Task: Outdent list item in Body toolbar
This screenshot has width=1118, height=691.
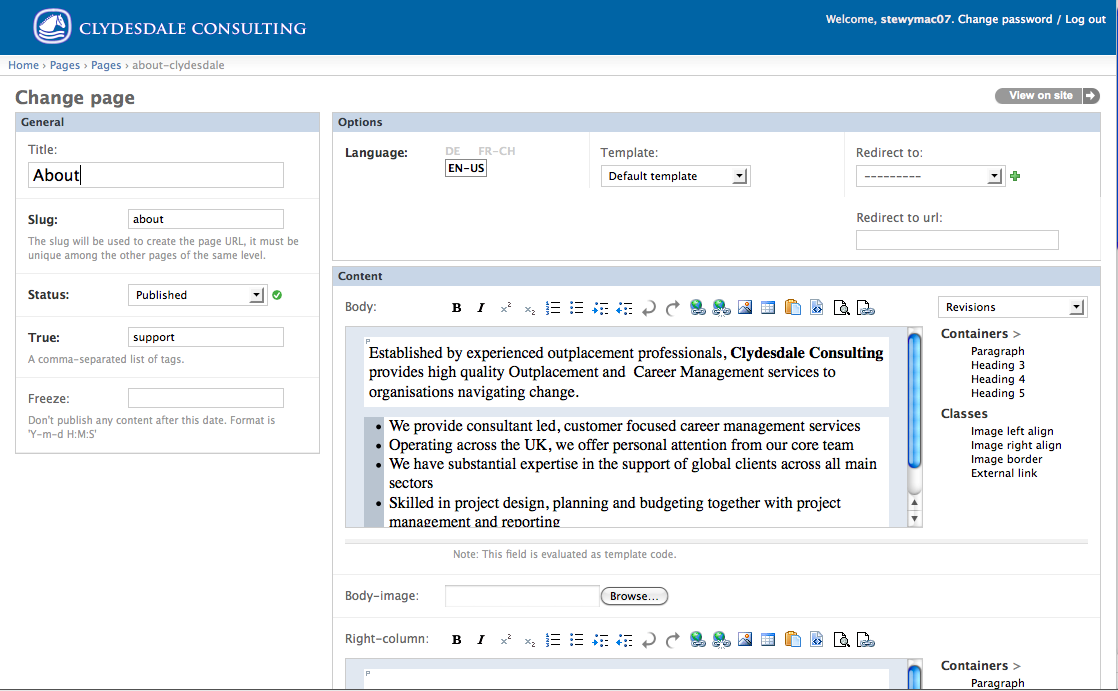Action: click(x=625, y=308)
